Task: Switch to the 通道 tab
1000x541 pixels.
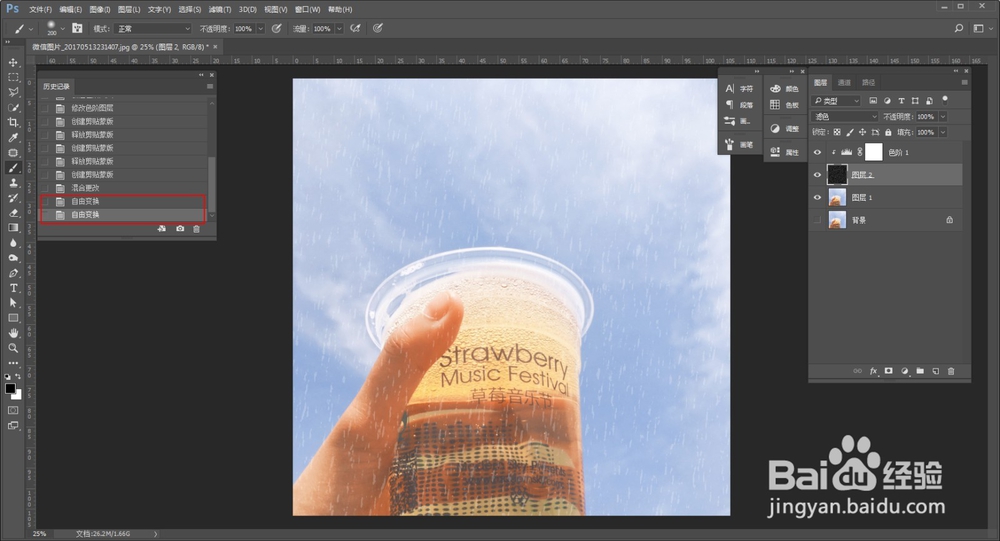Action: (x=844, y=82)
